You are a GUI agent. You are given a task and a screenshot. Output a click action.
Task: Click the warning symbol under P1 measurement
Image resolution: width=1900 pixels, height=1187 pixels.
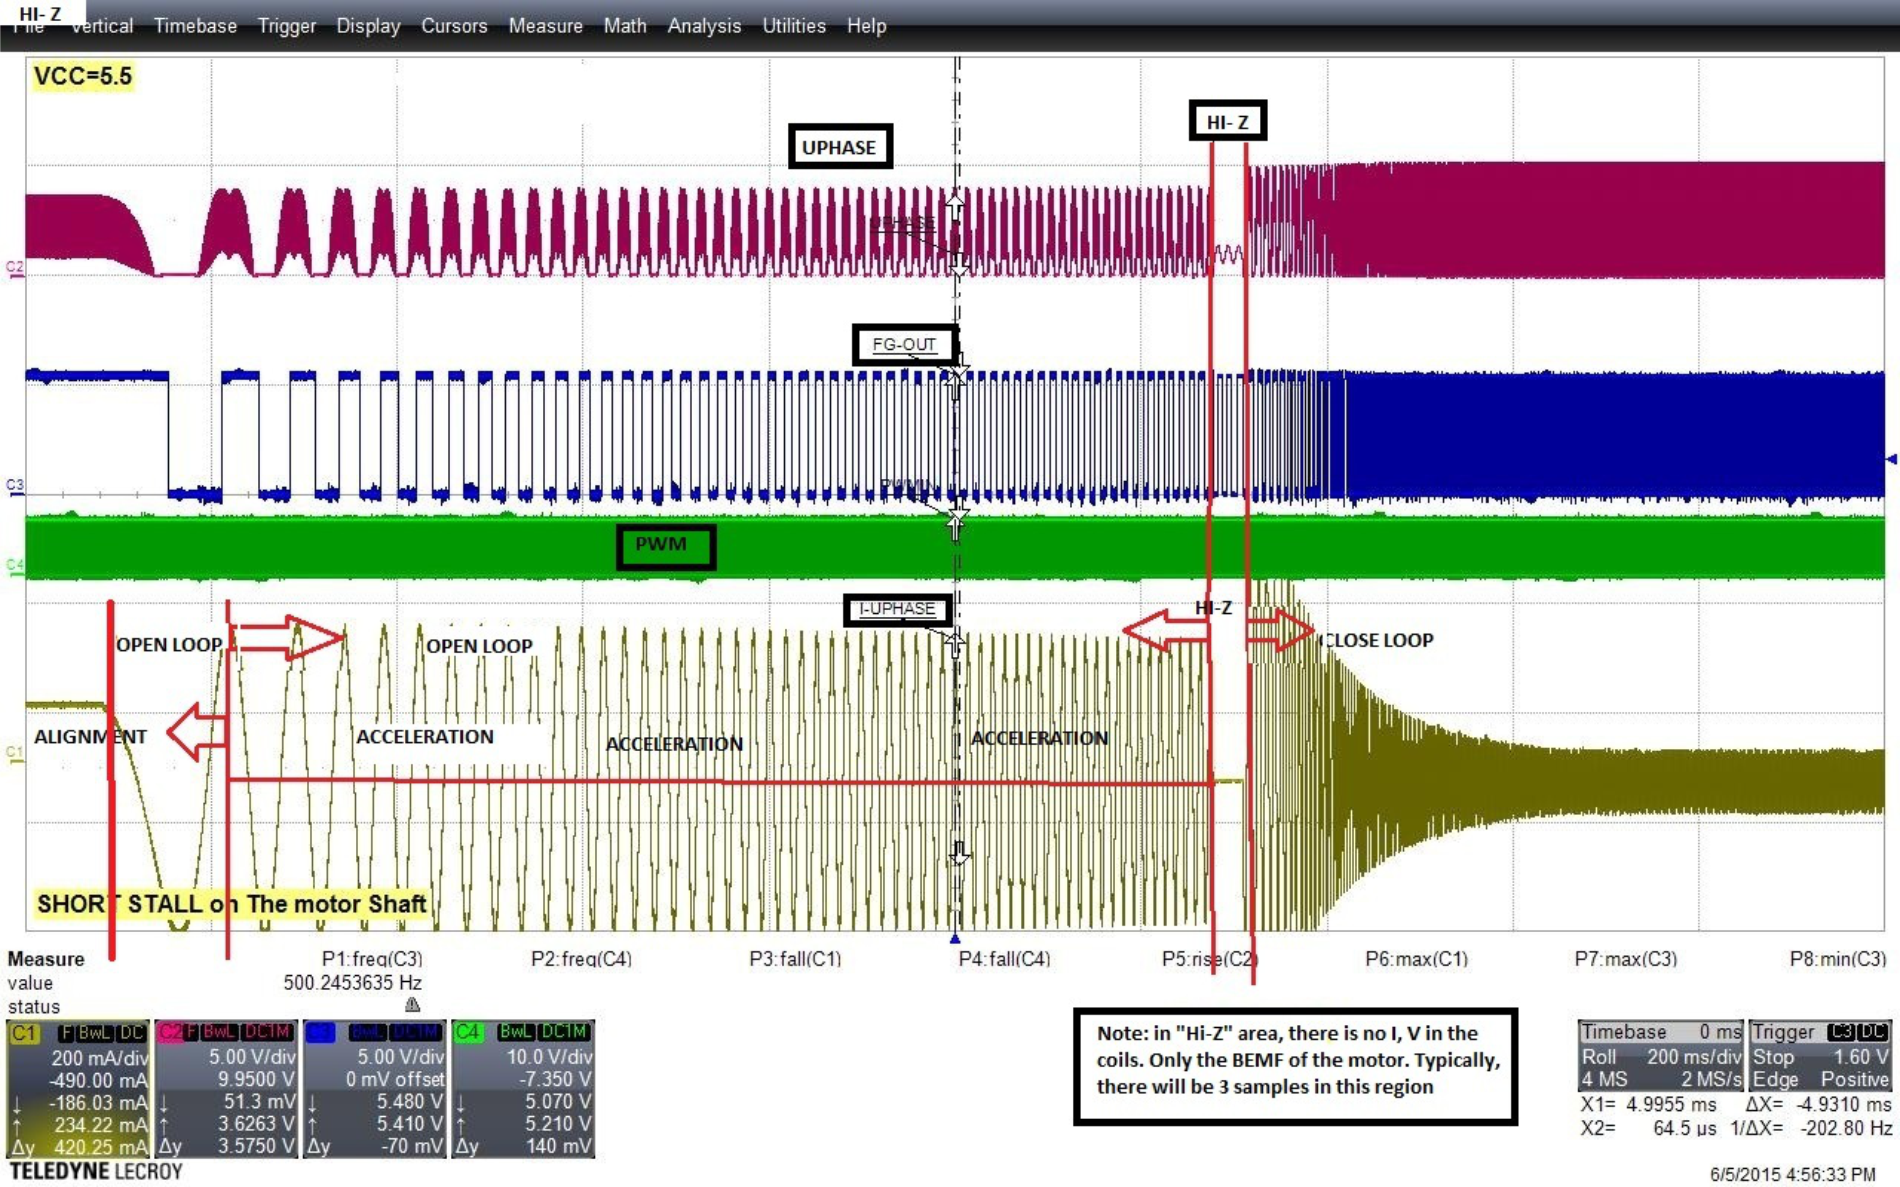coord(410,1007)
